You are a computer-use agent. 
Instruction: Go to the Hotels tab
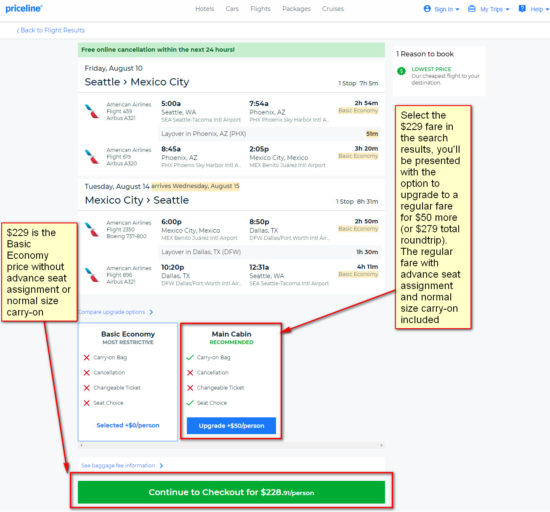pyautogui.click(x=204, y=9)
